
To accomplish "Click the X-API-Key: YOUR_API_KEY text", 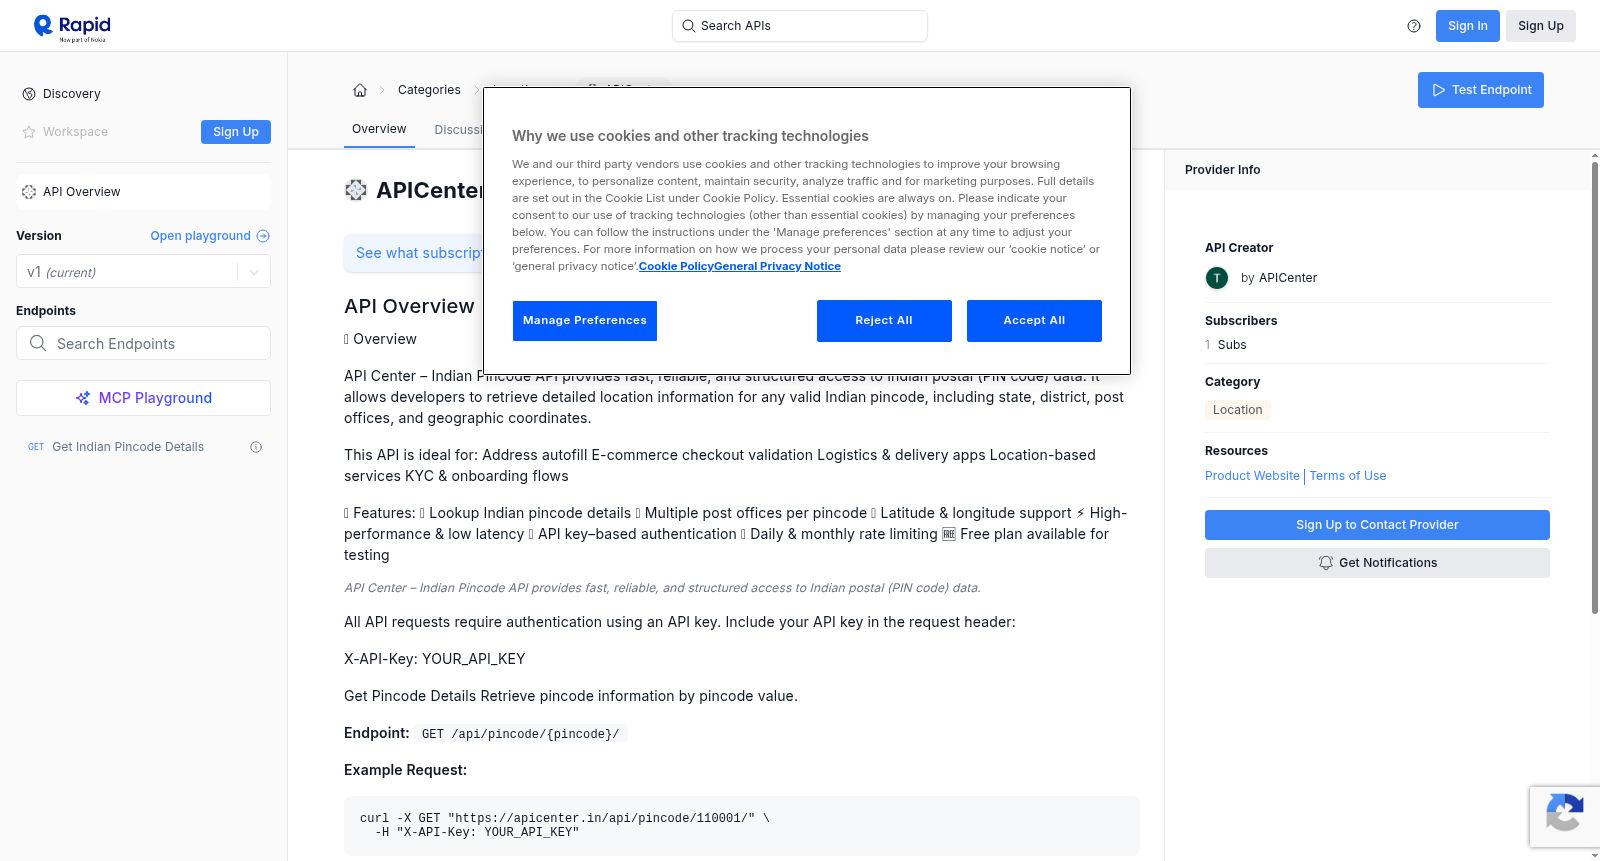I will pyautogui.click(x=435, y=659).
